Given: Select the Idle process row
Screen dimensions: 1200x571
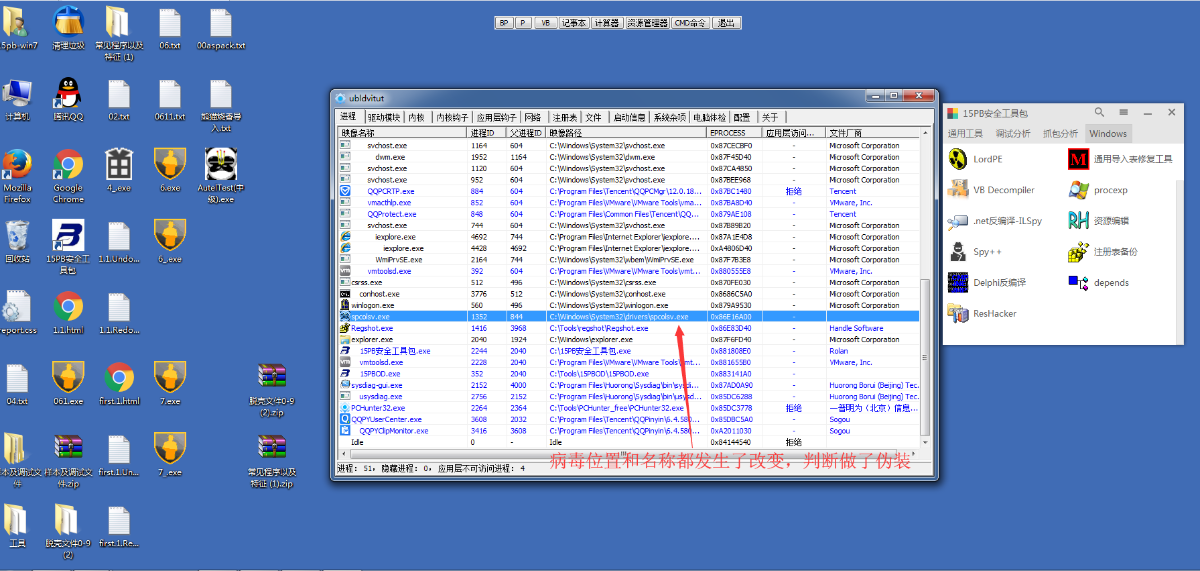Looking at the screenshot, I should (x=628, y=442).
